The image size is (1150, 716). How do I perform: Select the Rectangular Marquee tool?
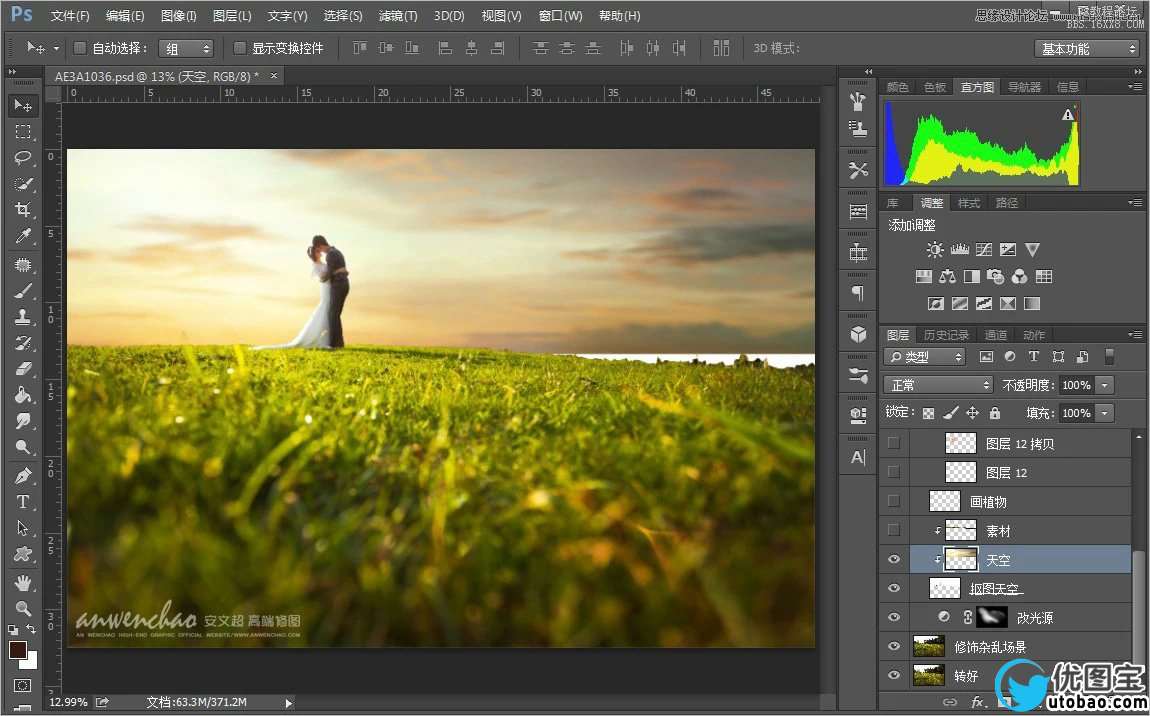(x=23, y=132)
